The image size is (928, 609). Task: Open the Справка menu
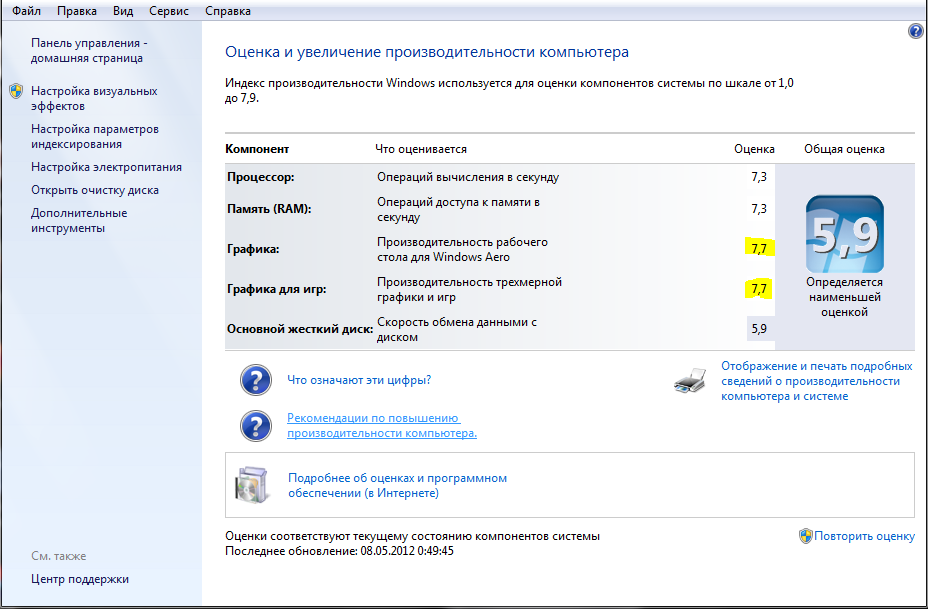228,11
